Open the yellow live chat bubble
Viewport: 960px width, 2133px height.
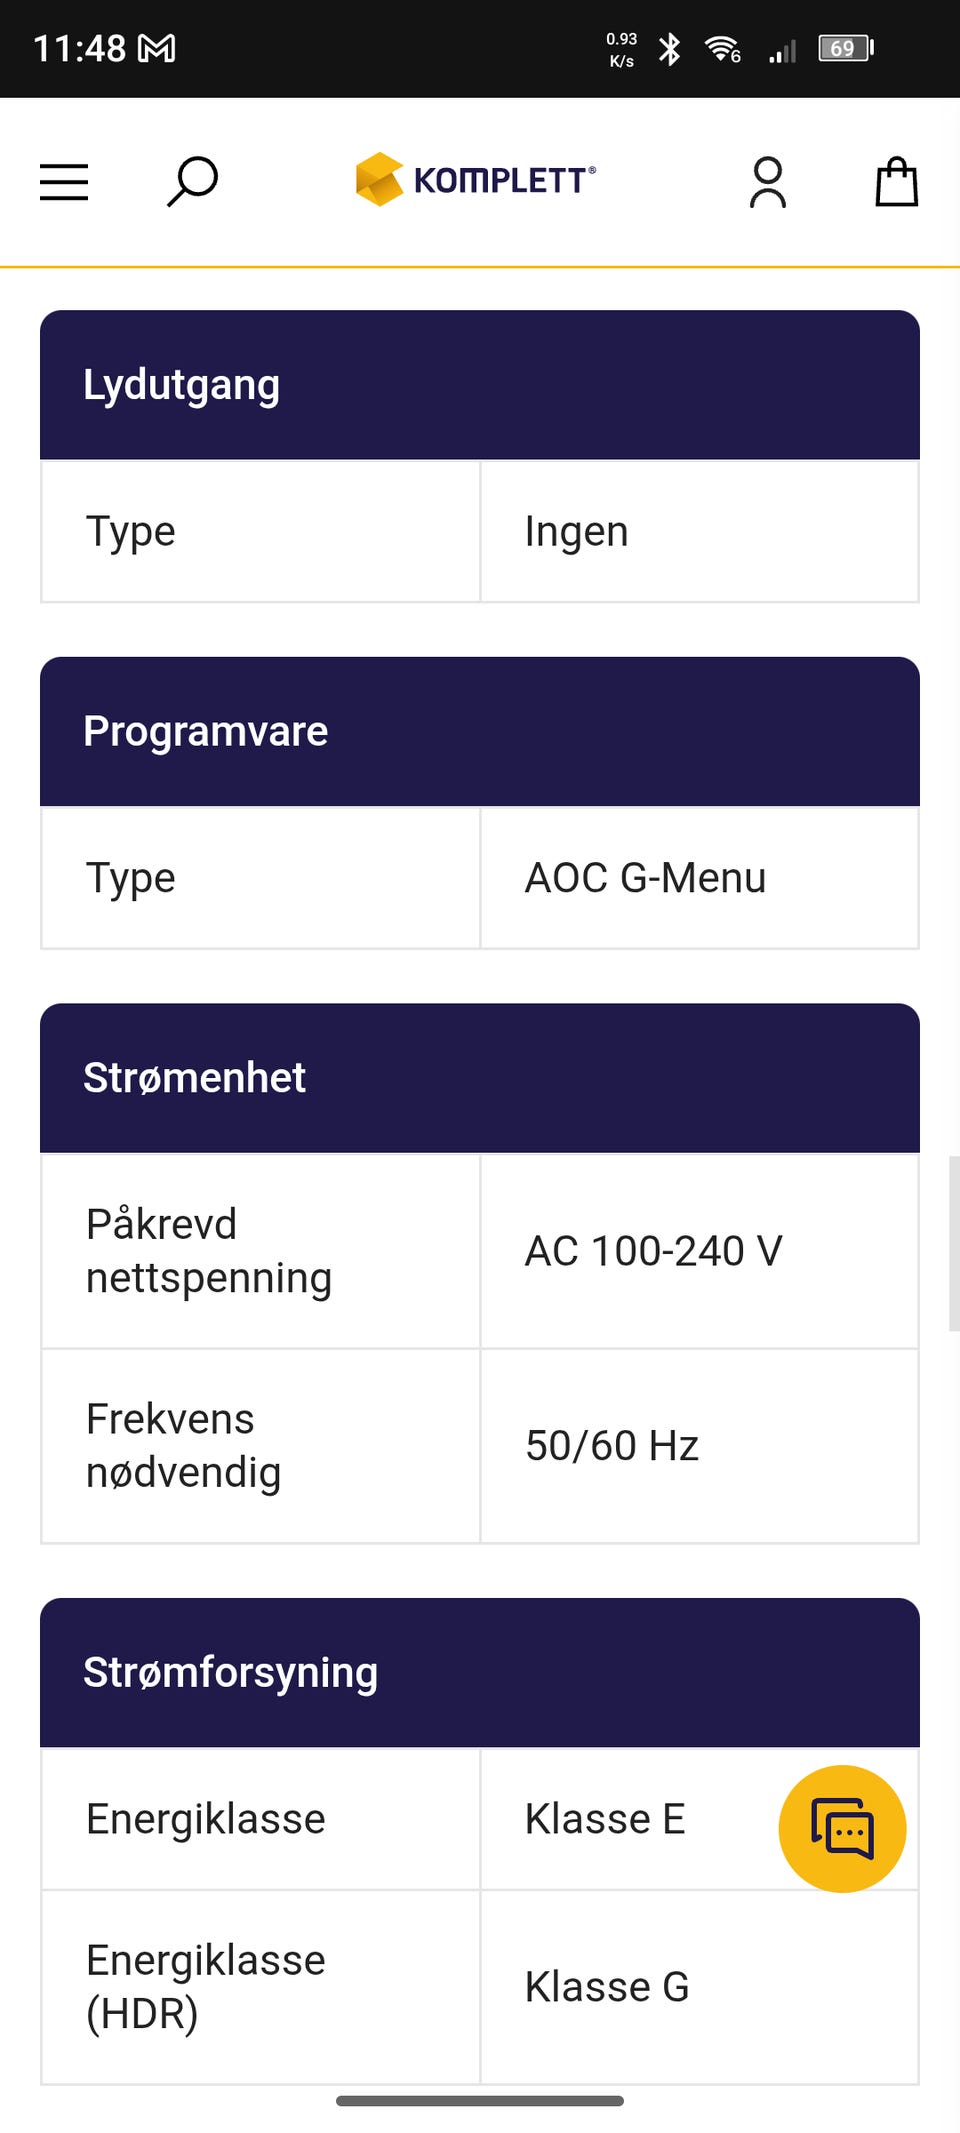[842, 1828]
